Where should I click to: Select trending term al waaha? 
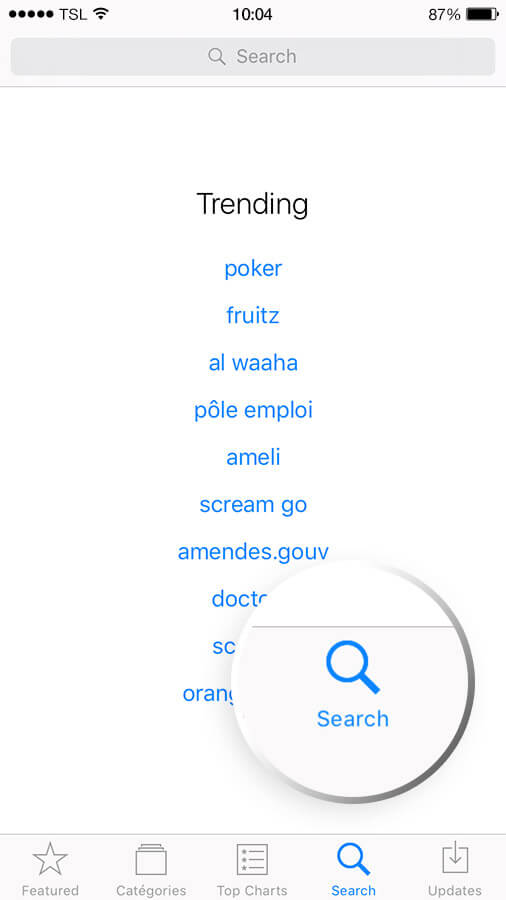[x=253, y=363]
